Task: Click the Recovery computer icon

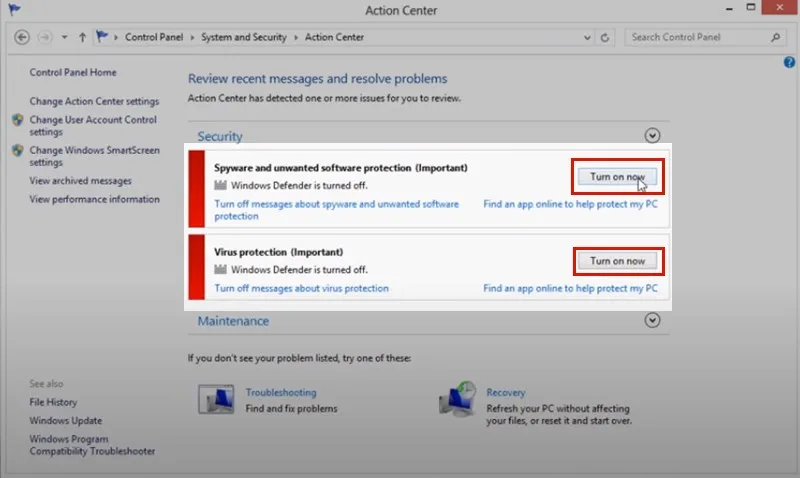Action: pyautogui.click(x=458, y=398)
